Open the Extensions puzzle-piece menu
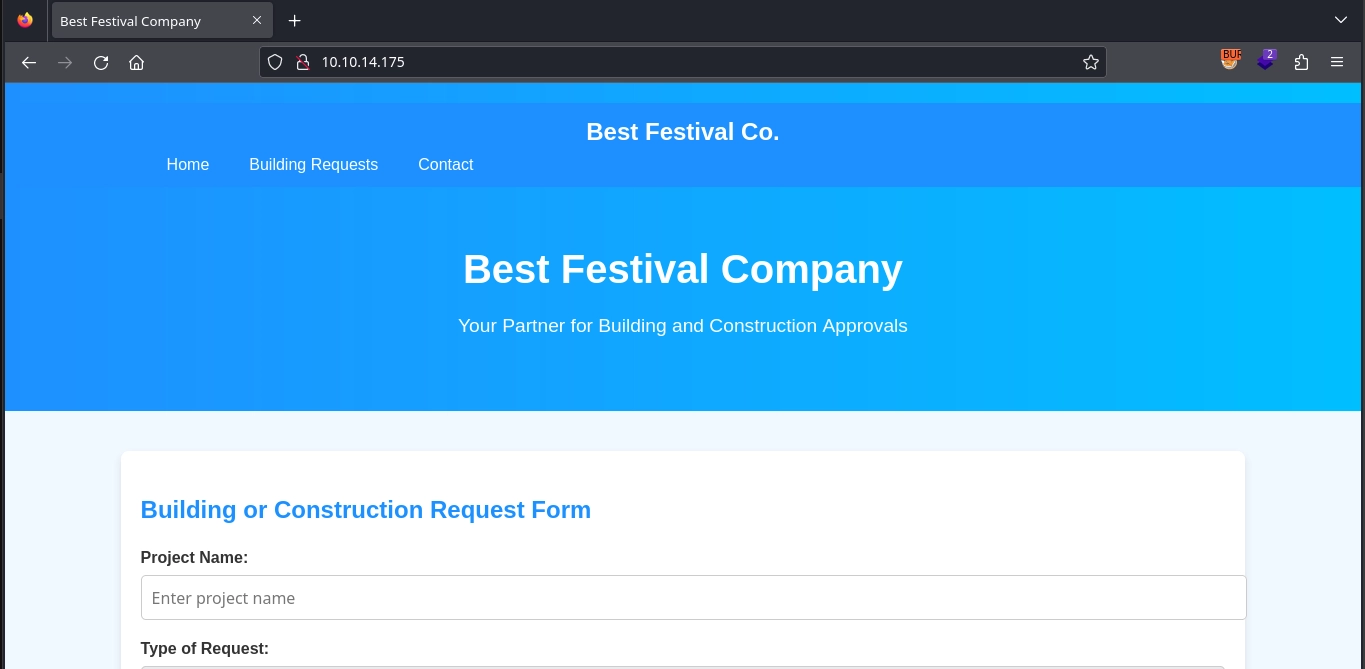This screenshot has height=669, width=1365. (x=1301, y=62)
